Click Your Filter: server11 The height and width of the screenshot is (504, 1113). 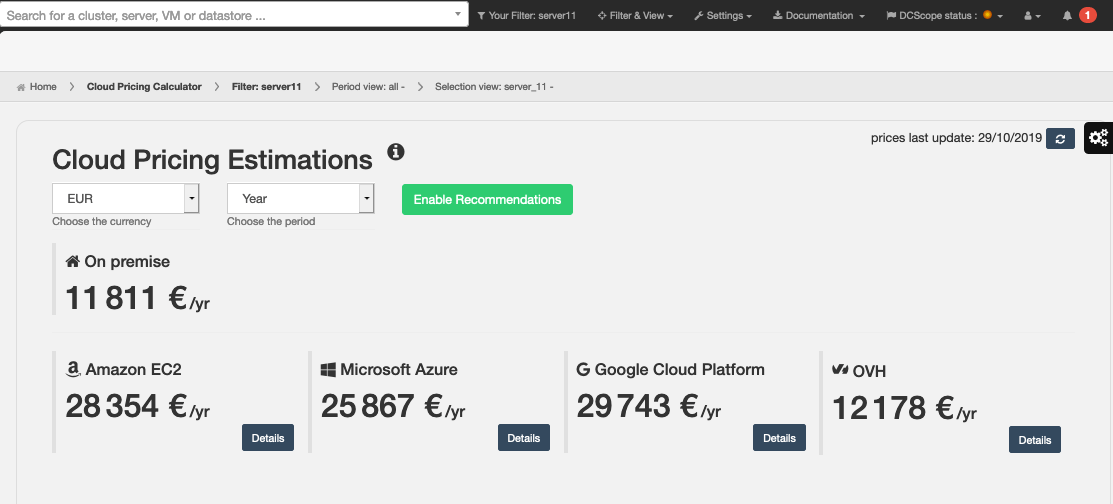(526, 16)
